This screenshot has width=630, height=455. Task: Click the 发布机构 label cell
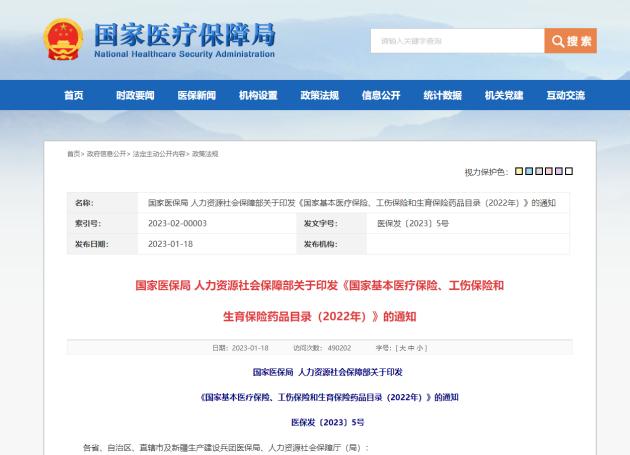331,244
